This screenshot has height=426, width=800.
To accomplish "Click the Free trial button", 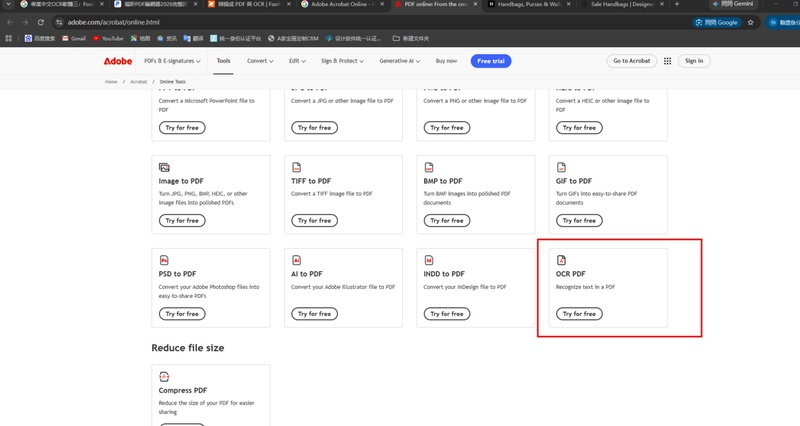I will (x=491, y=61).
